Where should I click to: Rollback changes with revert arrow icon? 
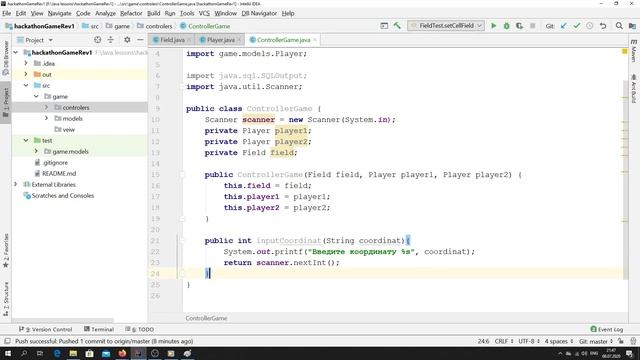click(x=603, y=26)
